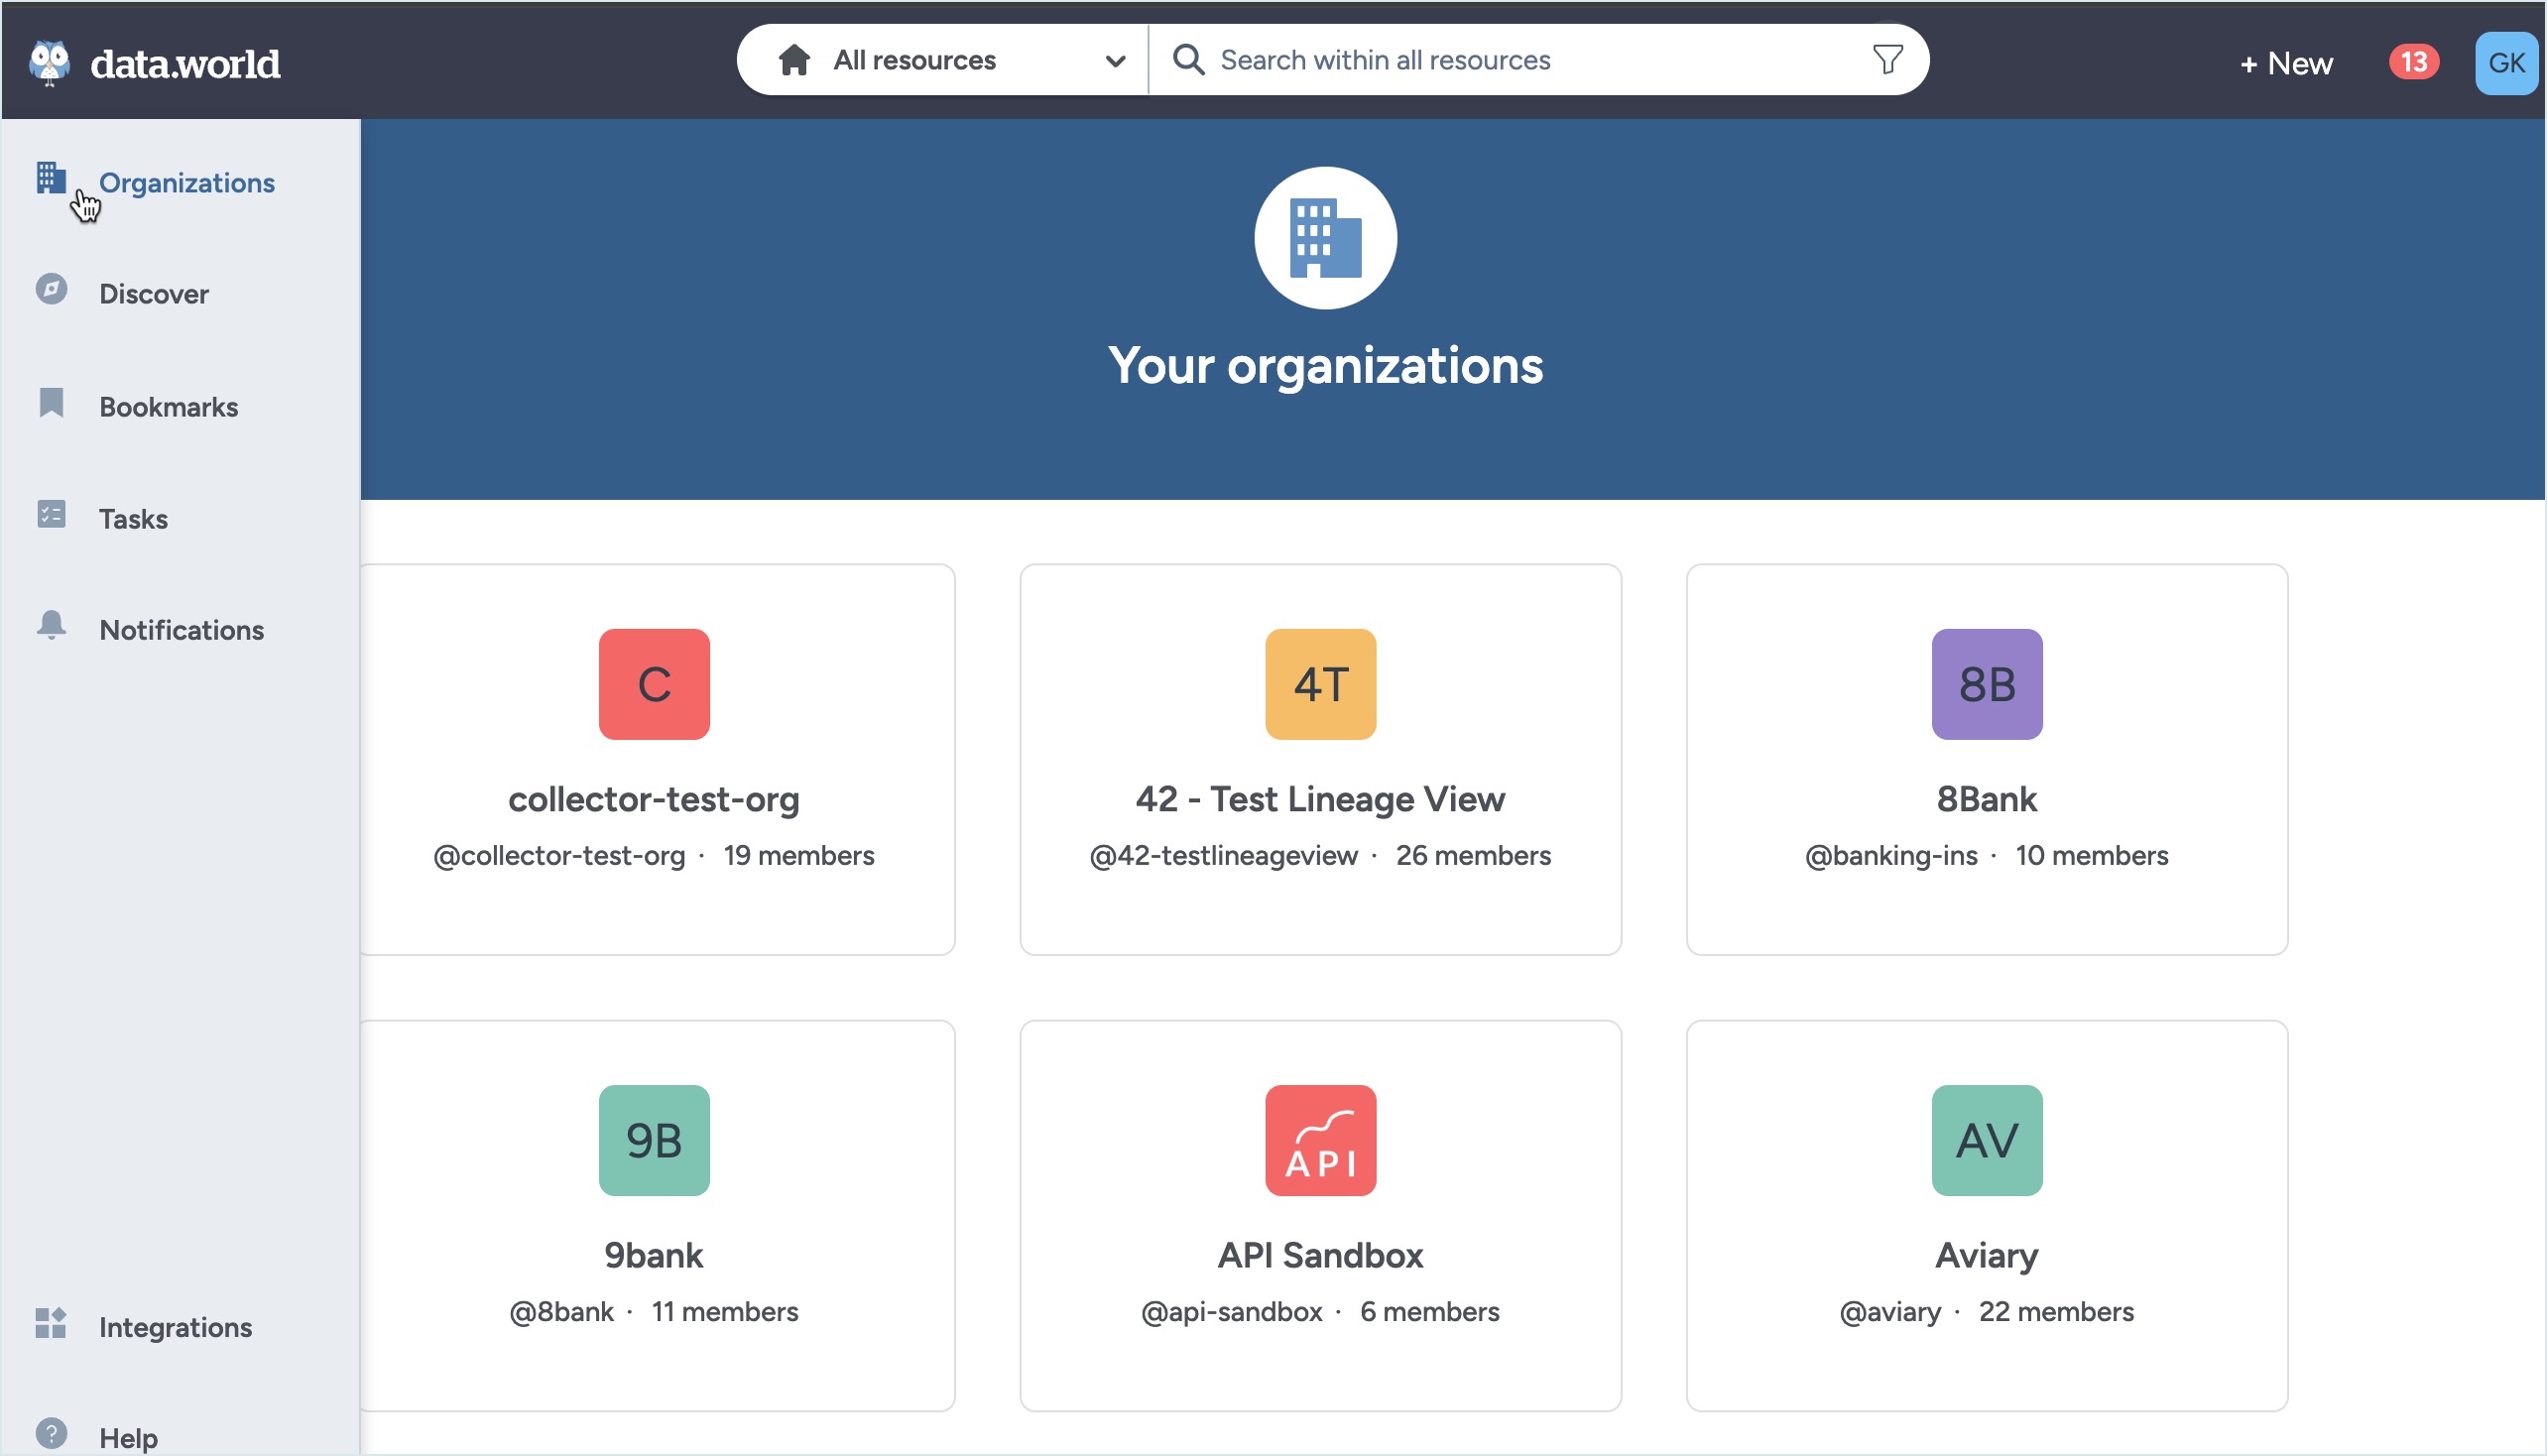Open the 13 notifications badge

click(x=2413, y=62)
